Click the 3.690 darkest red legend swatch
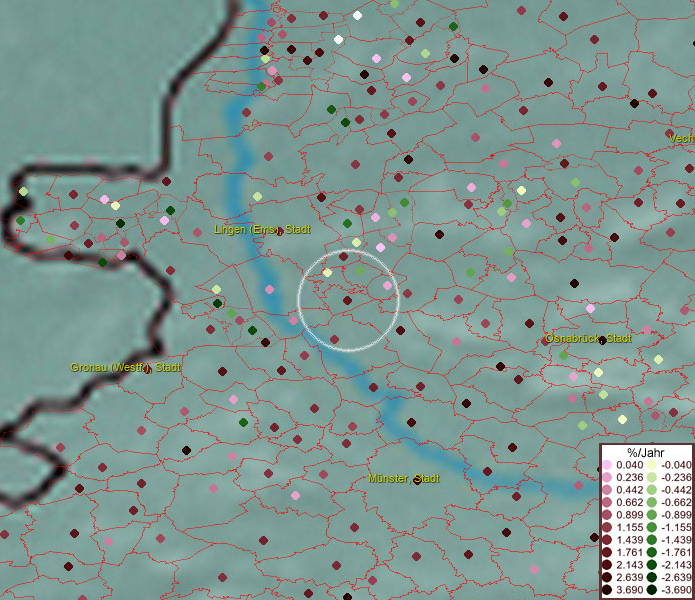 (607, 590)
